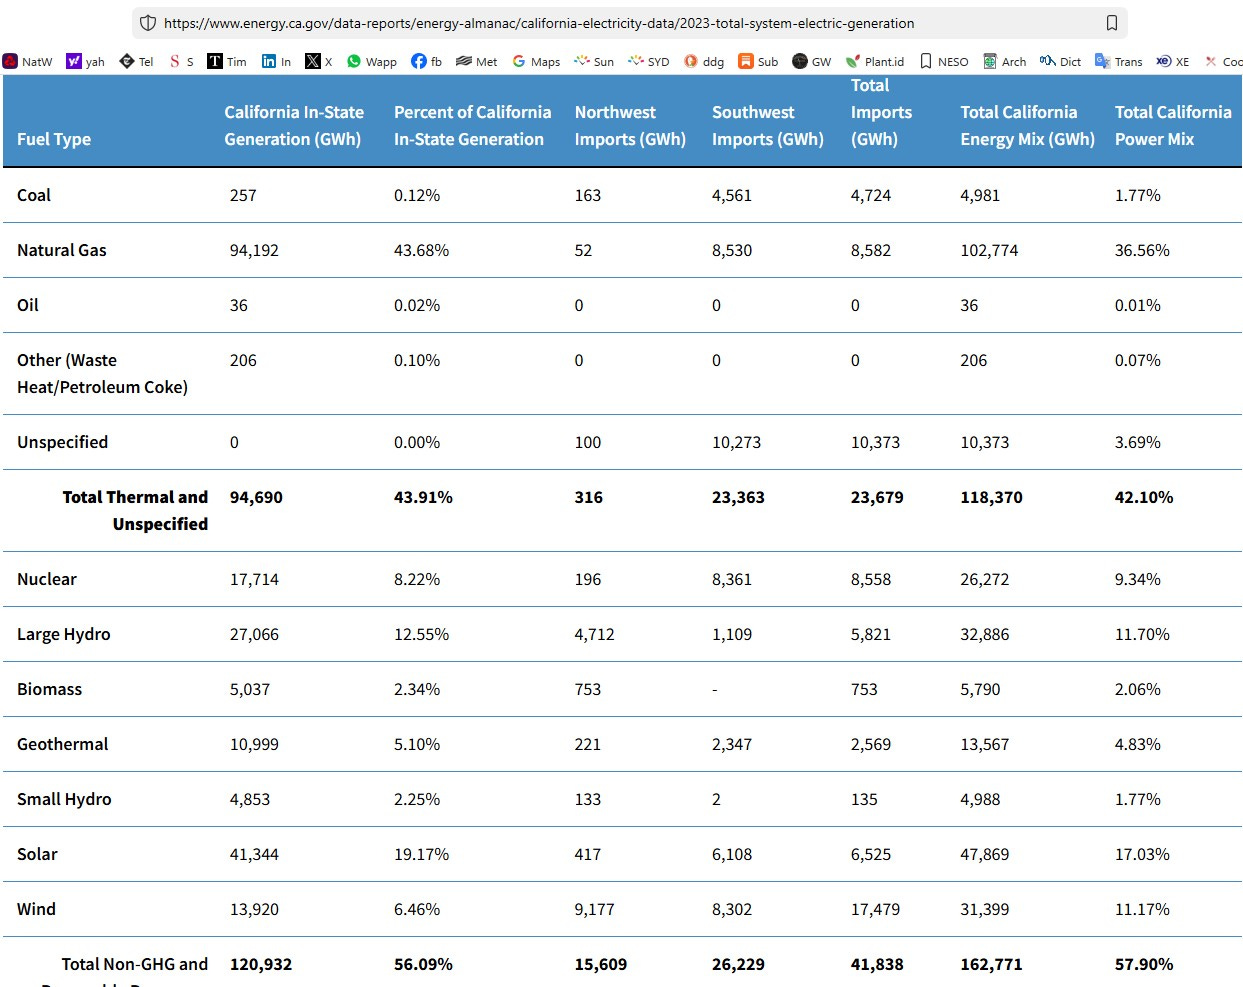Open the X (Twitter) bookmark
Screen dimensions: 1243x987
coord(319,61)
